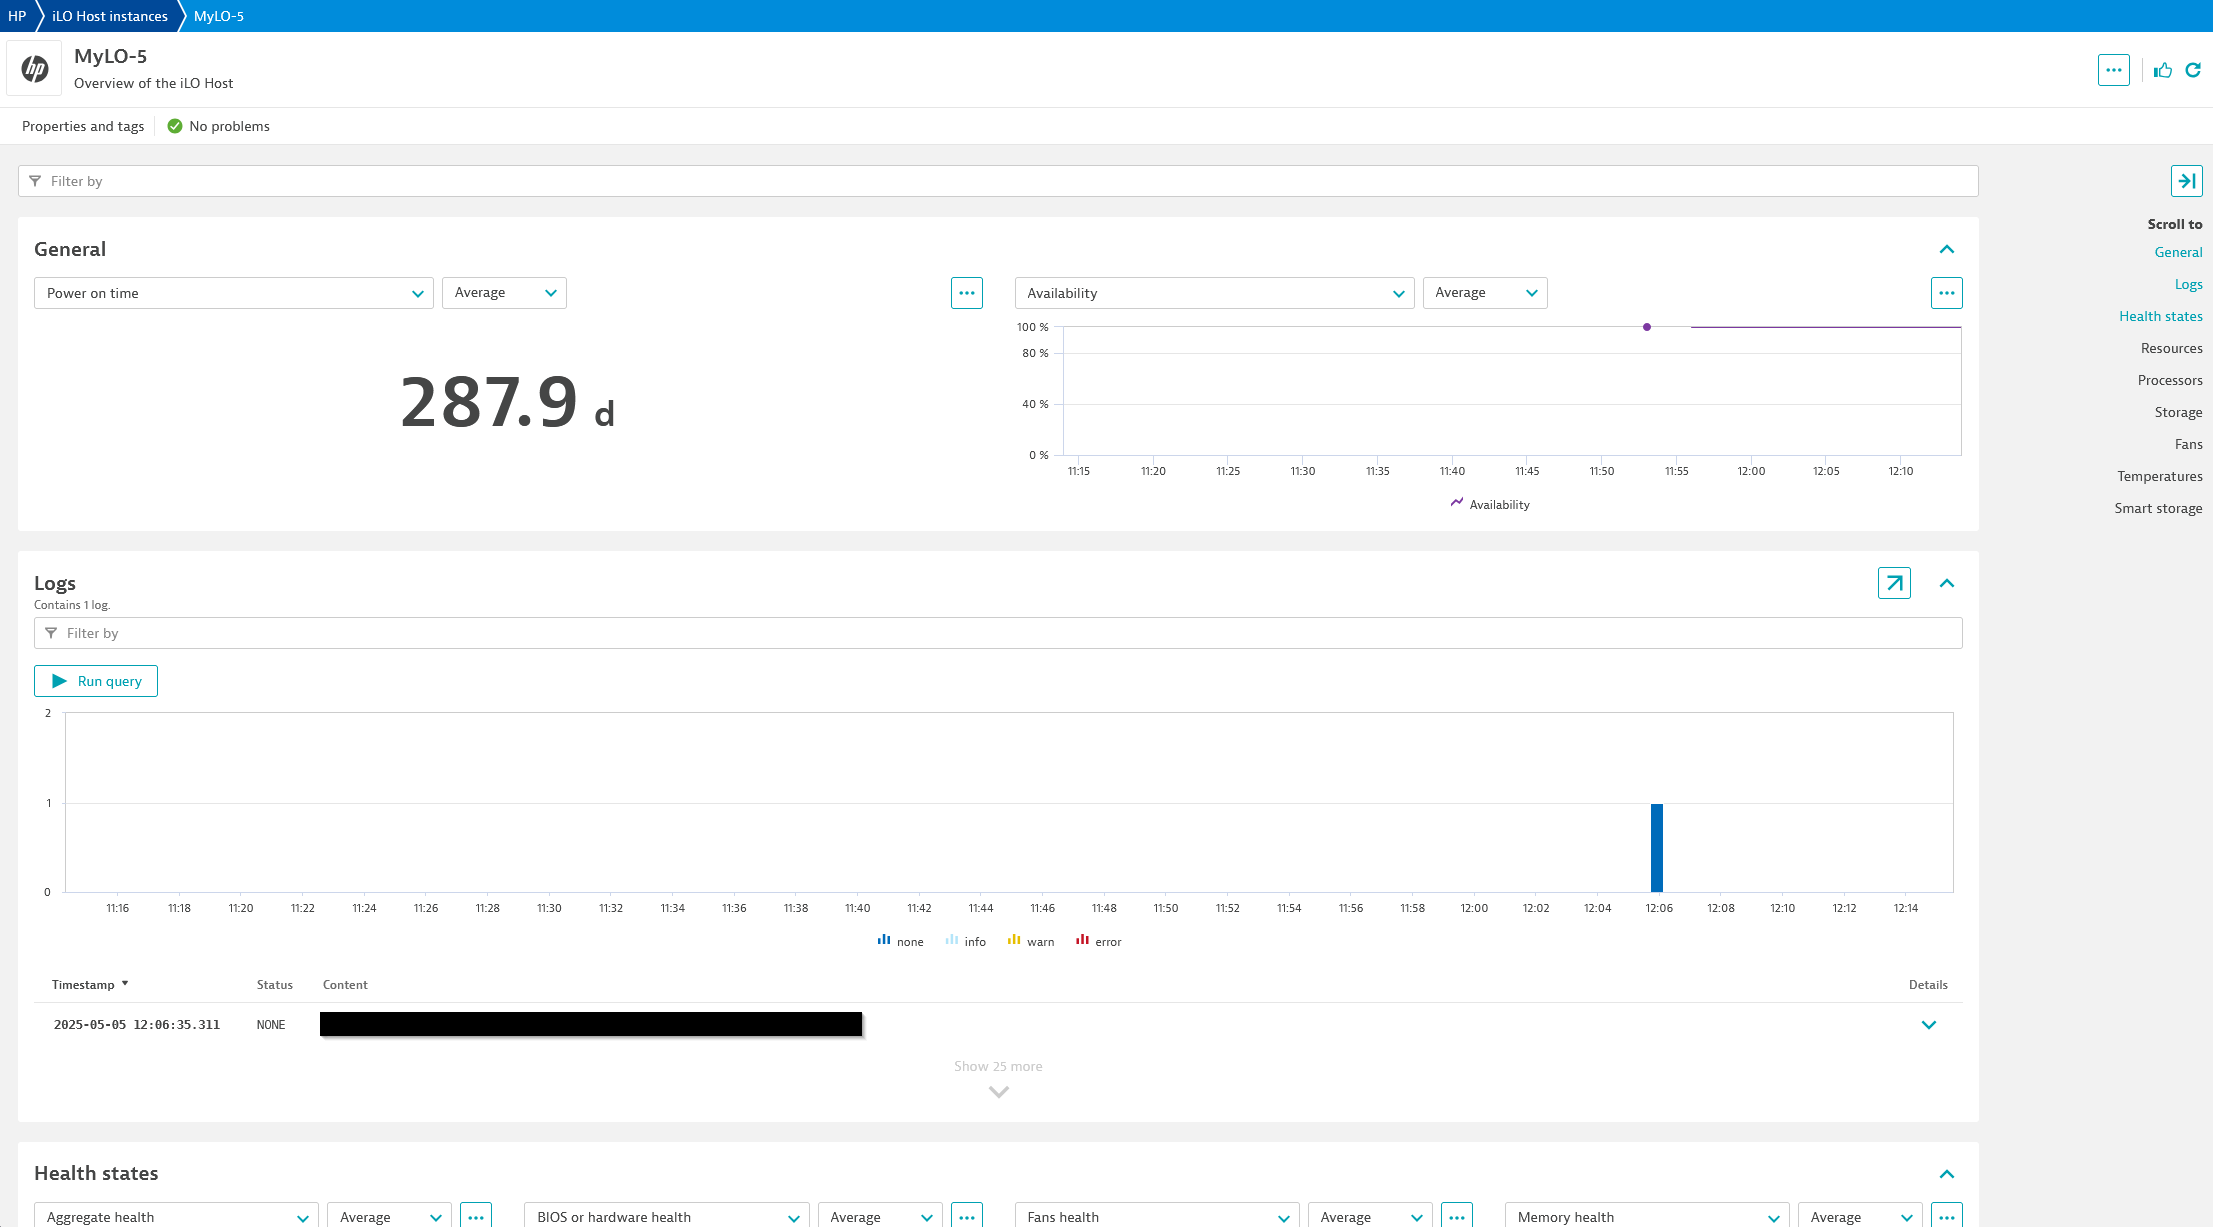Image resolution: width=2213 pixels, height=1227 pixels.
Task: Open the Fans health chart menu
Action: 1456,1215
